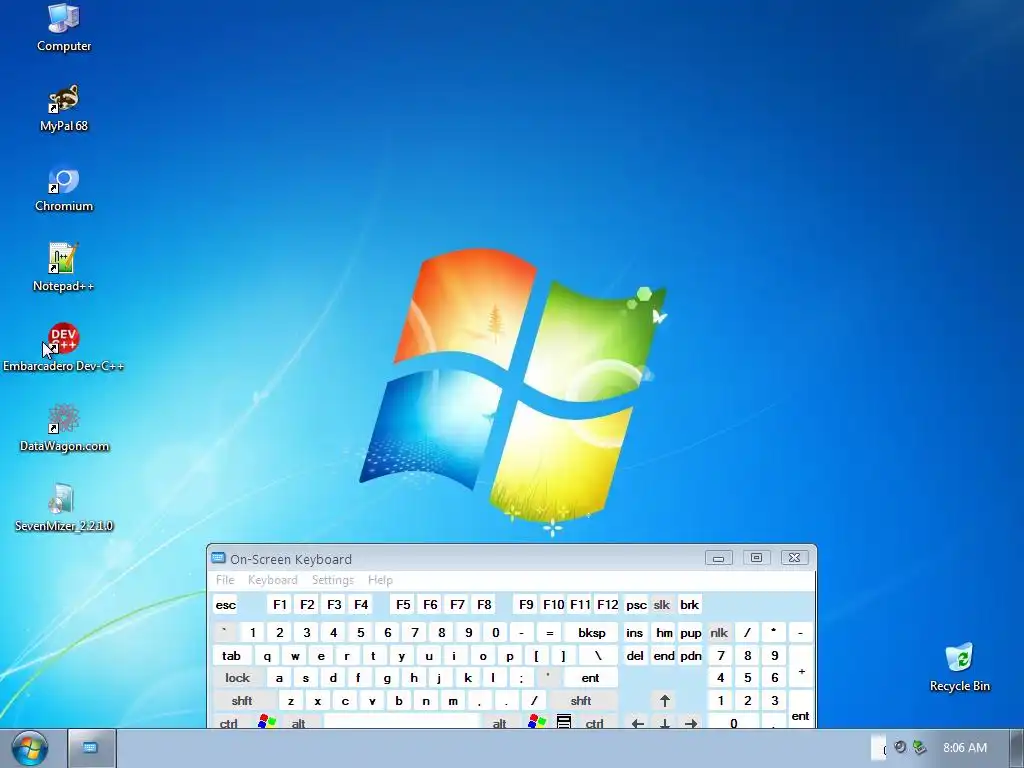Select the Recycle Bin desktop icon
Image resolution: width=1024 pixels, height=768 pixels.
[959, 667]
